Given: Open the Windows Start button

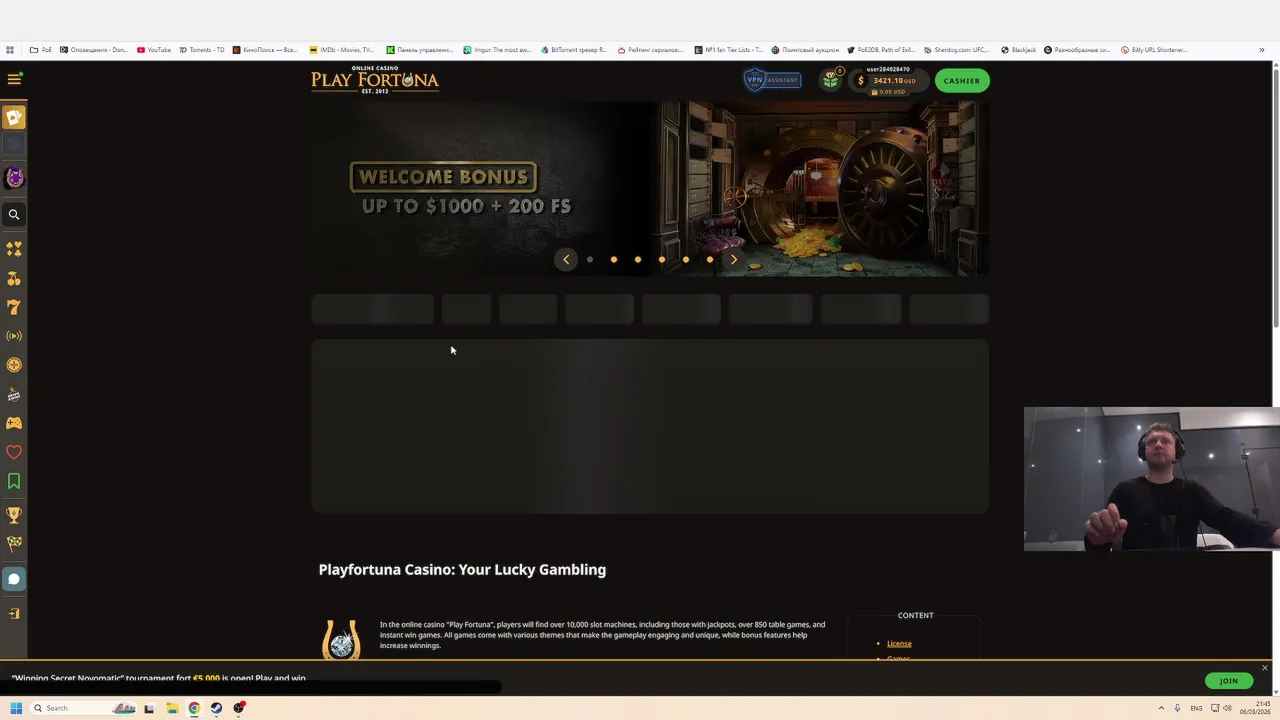Looking at the screenshot, I should [x=16, y=708].
